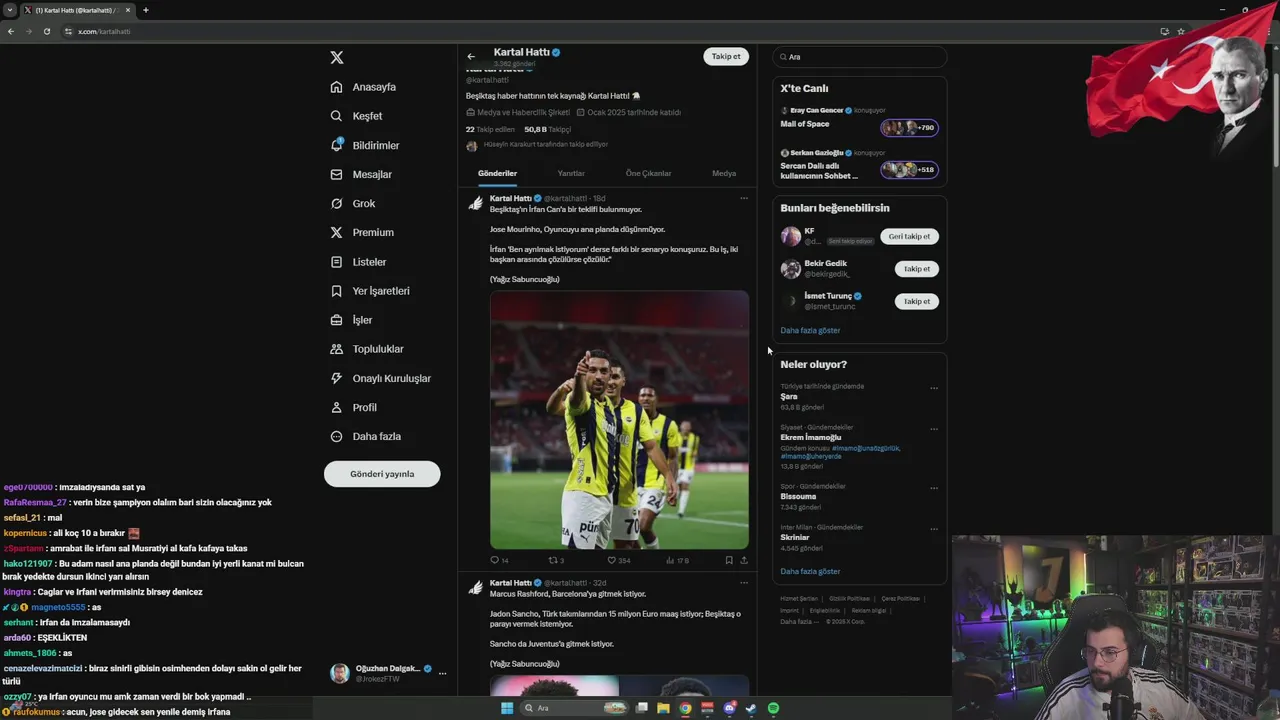Open Hizmet Şartları footer link

pyautogui.click(x=799, y=598)
